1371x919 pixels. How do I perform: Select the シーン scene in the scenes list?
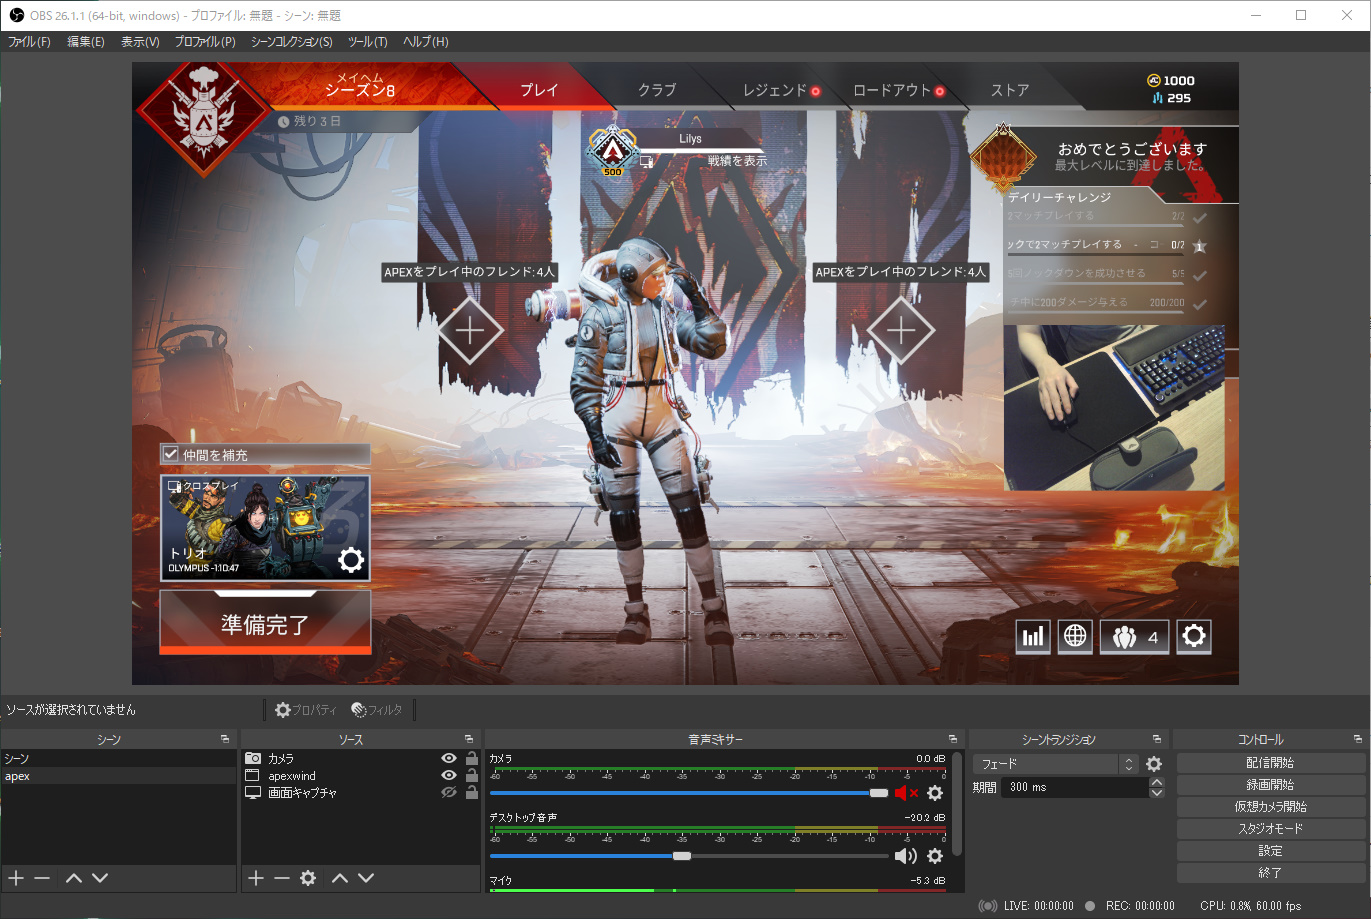click(118, 759)
